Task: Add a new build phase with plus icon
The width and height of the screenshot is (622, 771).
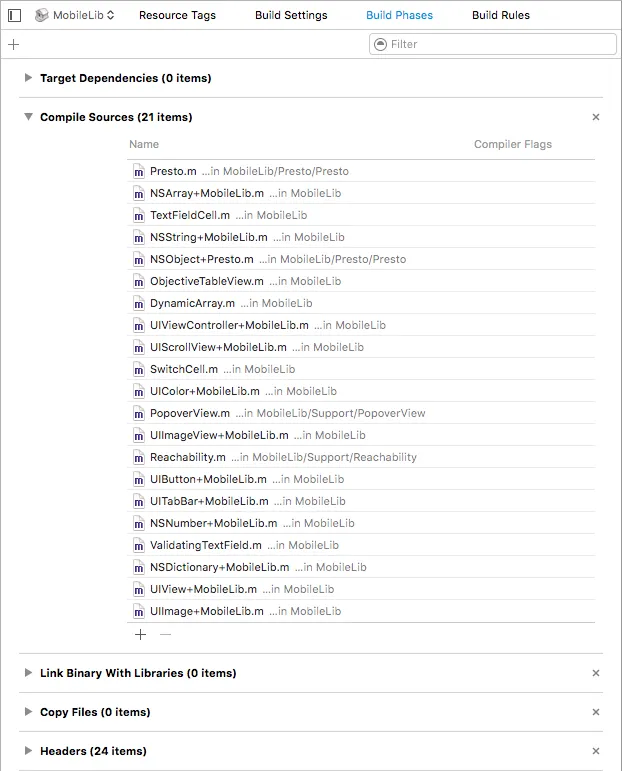Action: point(13,44)
